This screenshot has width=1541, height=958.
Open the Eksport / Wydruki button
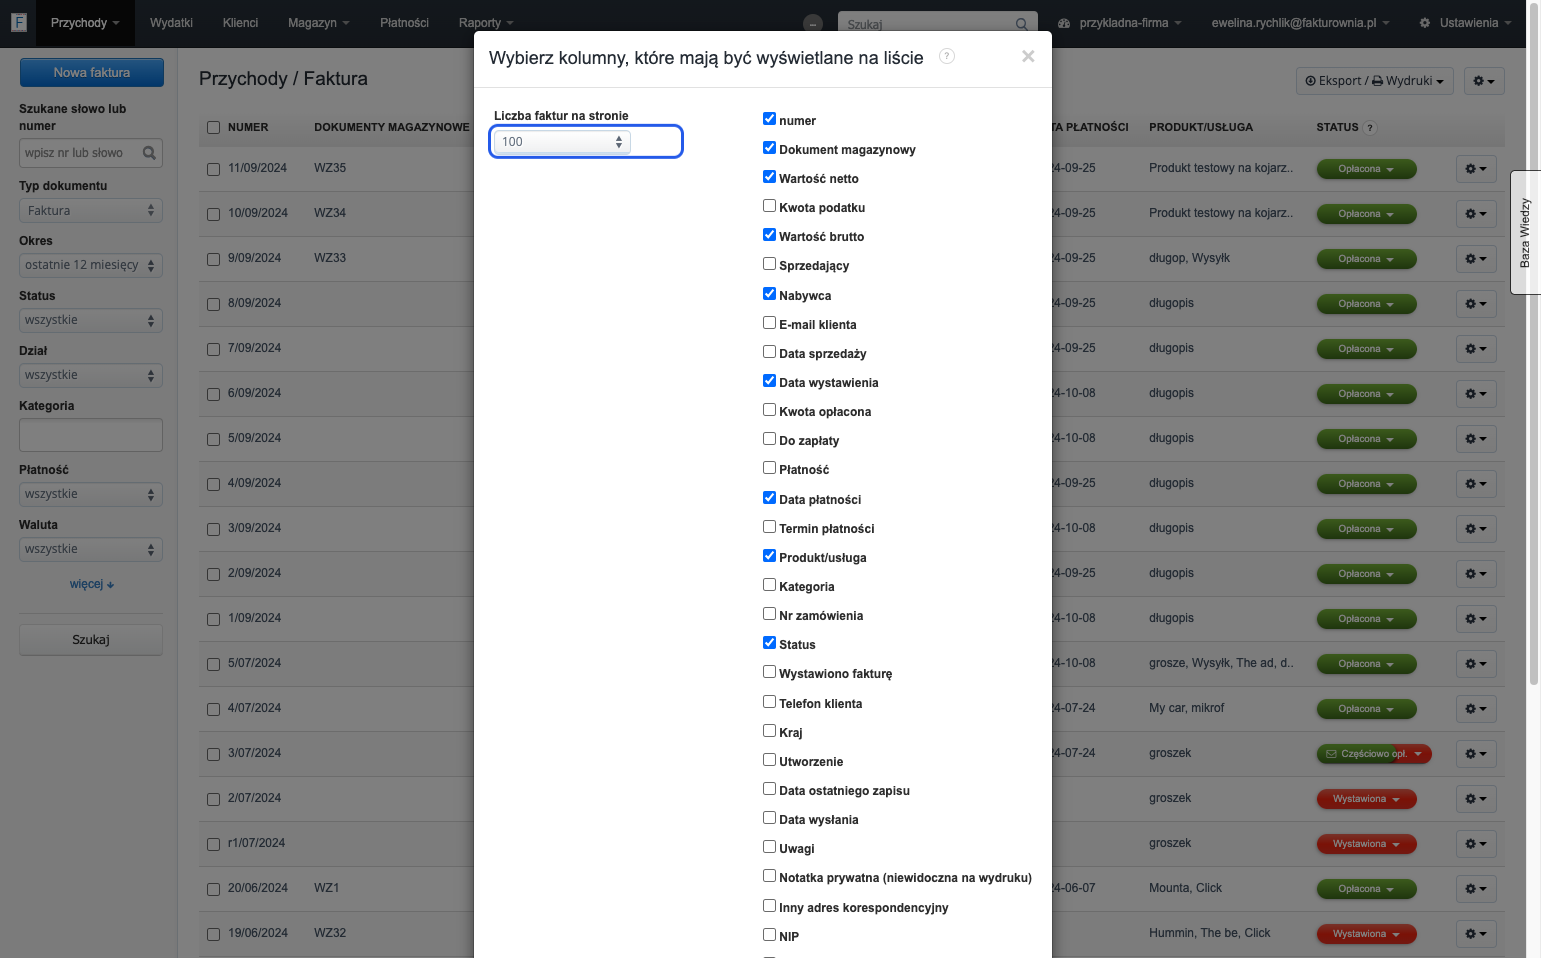tap(1375, 81)
